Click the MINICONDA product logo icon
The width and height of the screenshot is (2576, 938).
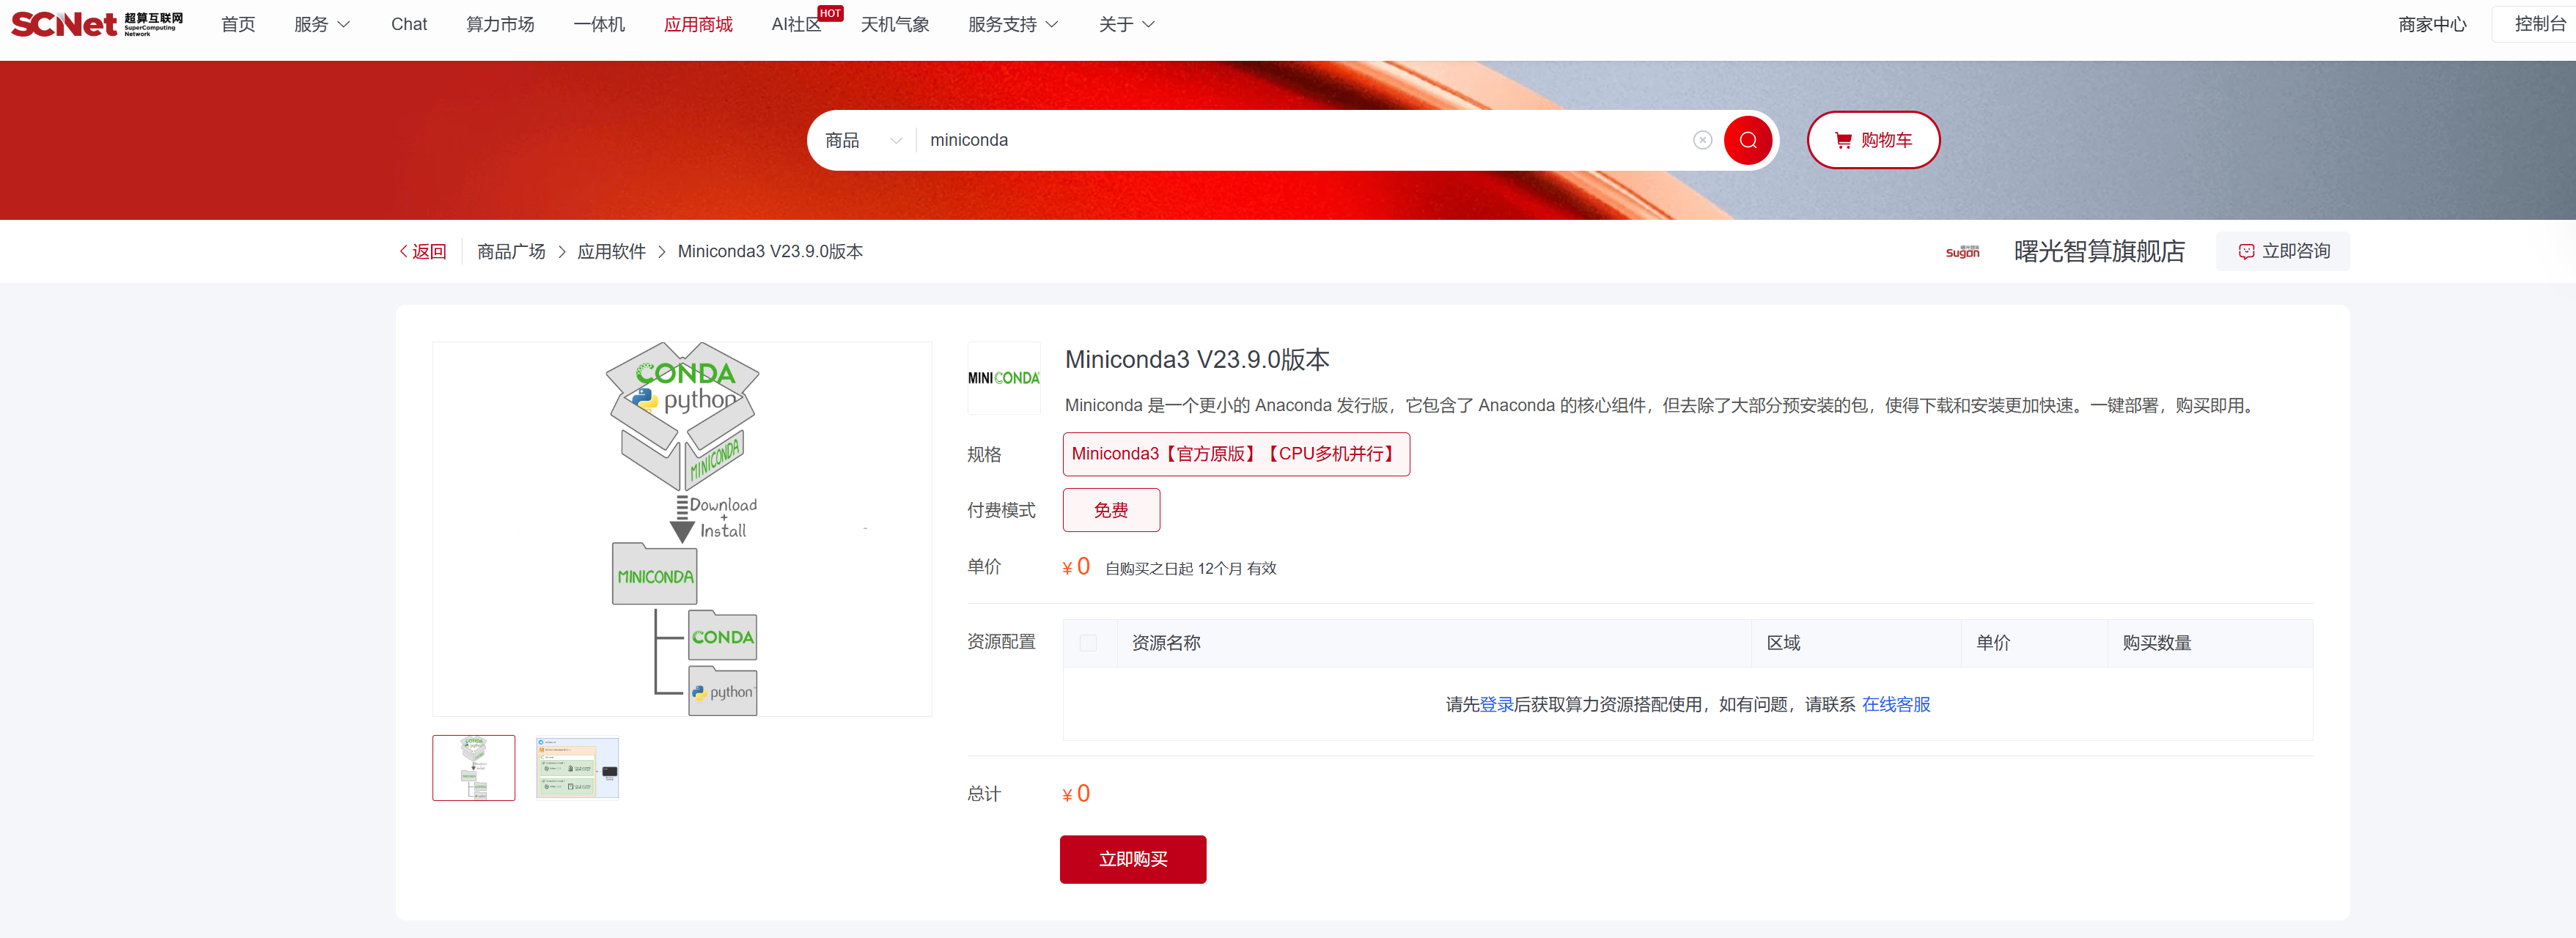(x=1003, y=378)
